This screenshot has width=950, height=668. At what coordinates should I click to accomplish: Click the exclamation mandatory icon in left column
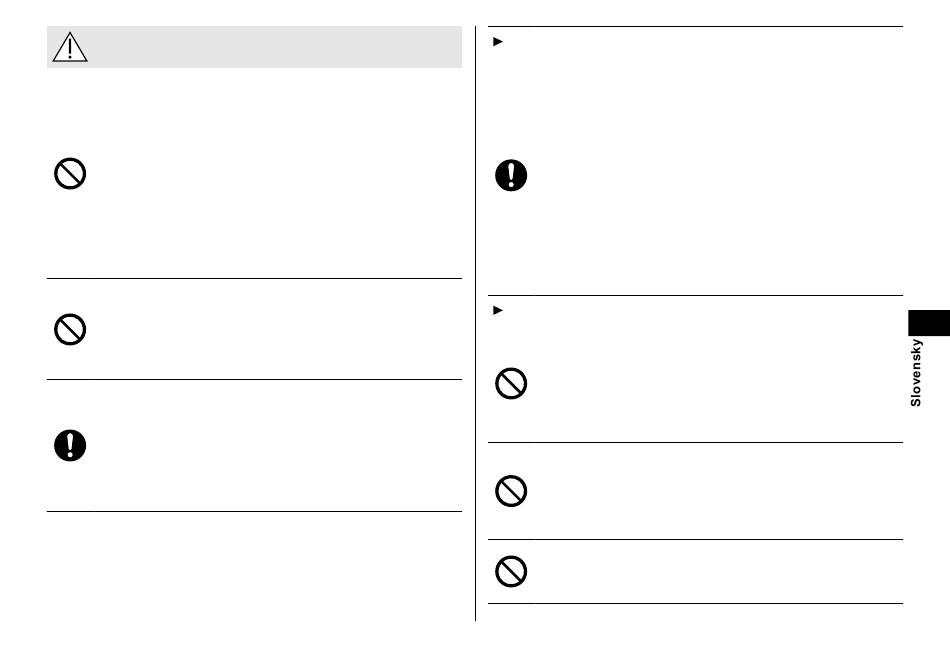click(70, 446)
